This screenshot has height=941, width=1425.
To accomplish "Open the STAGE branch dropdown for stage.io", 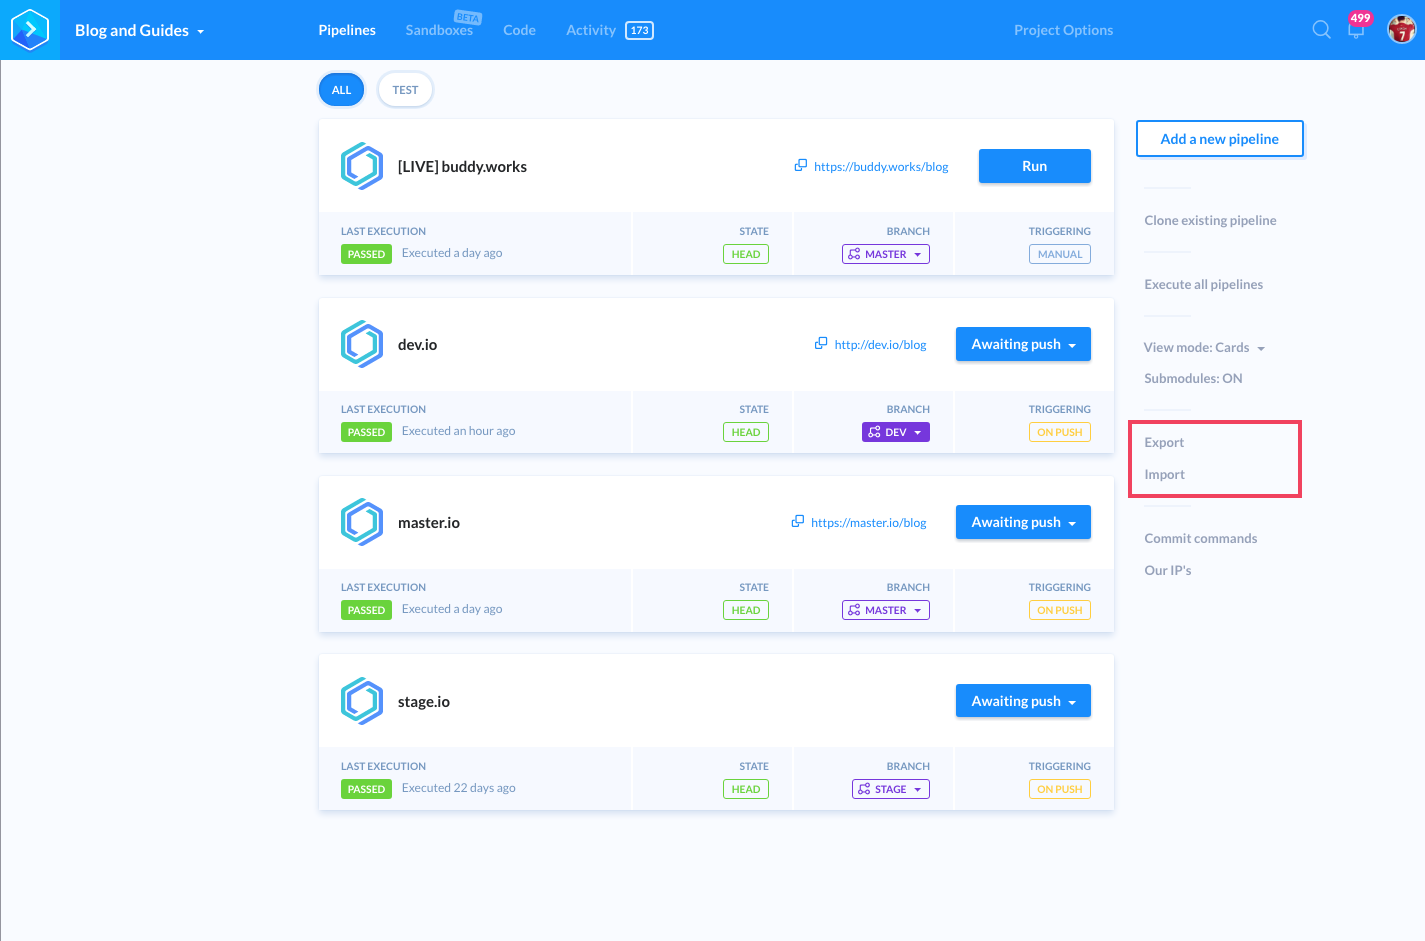I will click(891, 789).
